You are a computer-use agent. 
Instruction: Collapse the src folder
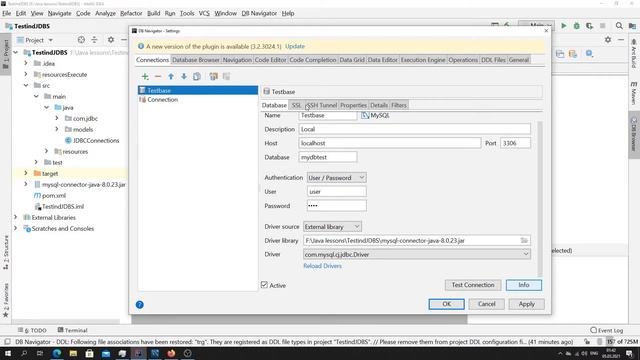coord(26,85)
